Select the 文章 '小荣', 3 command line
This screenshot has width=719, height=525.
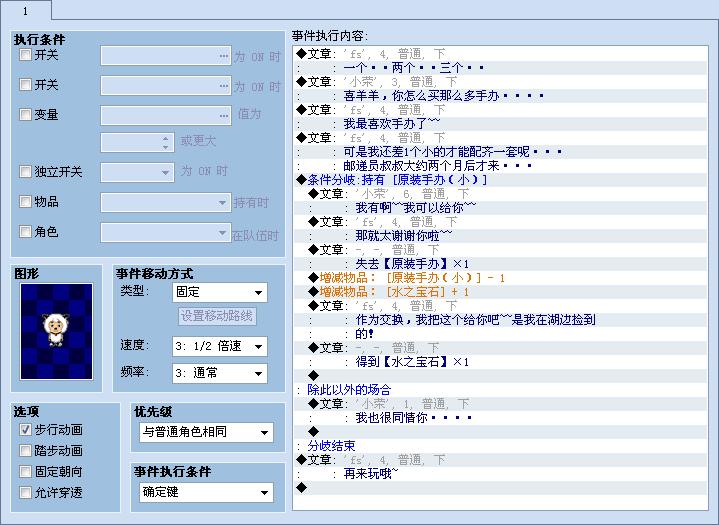pos(500,82)
